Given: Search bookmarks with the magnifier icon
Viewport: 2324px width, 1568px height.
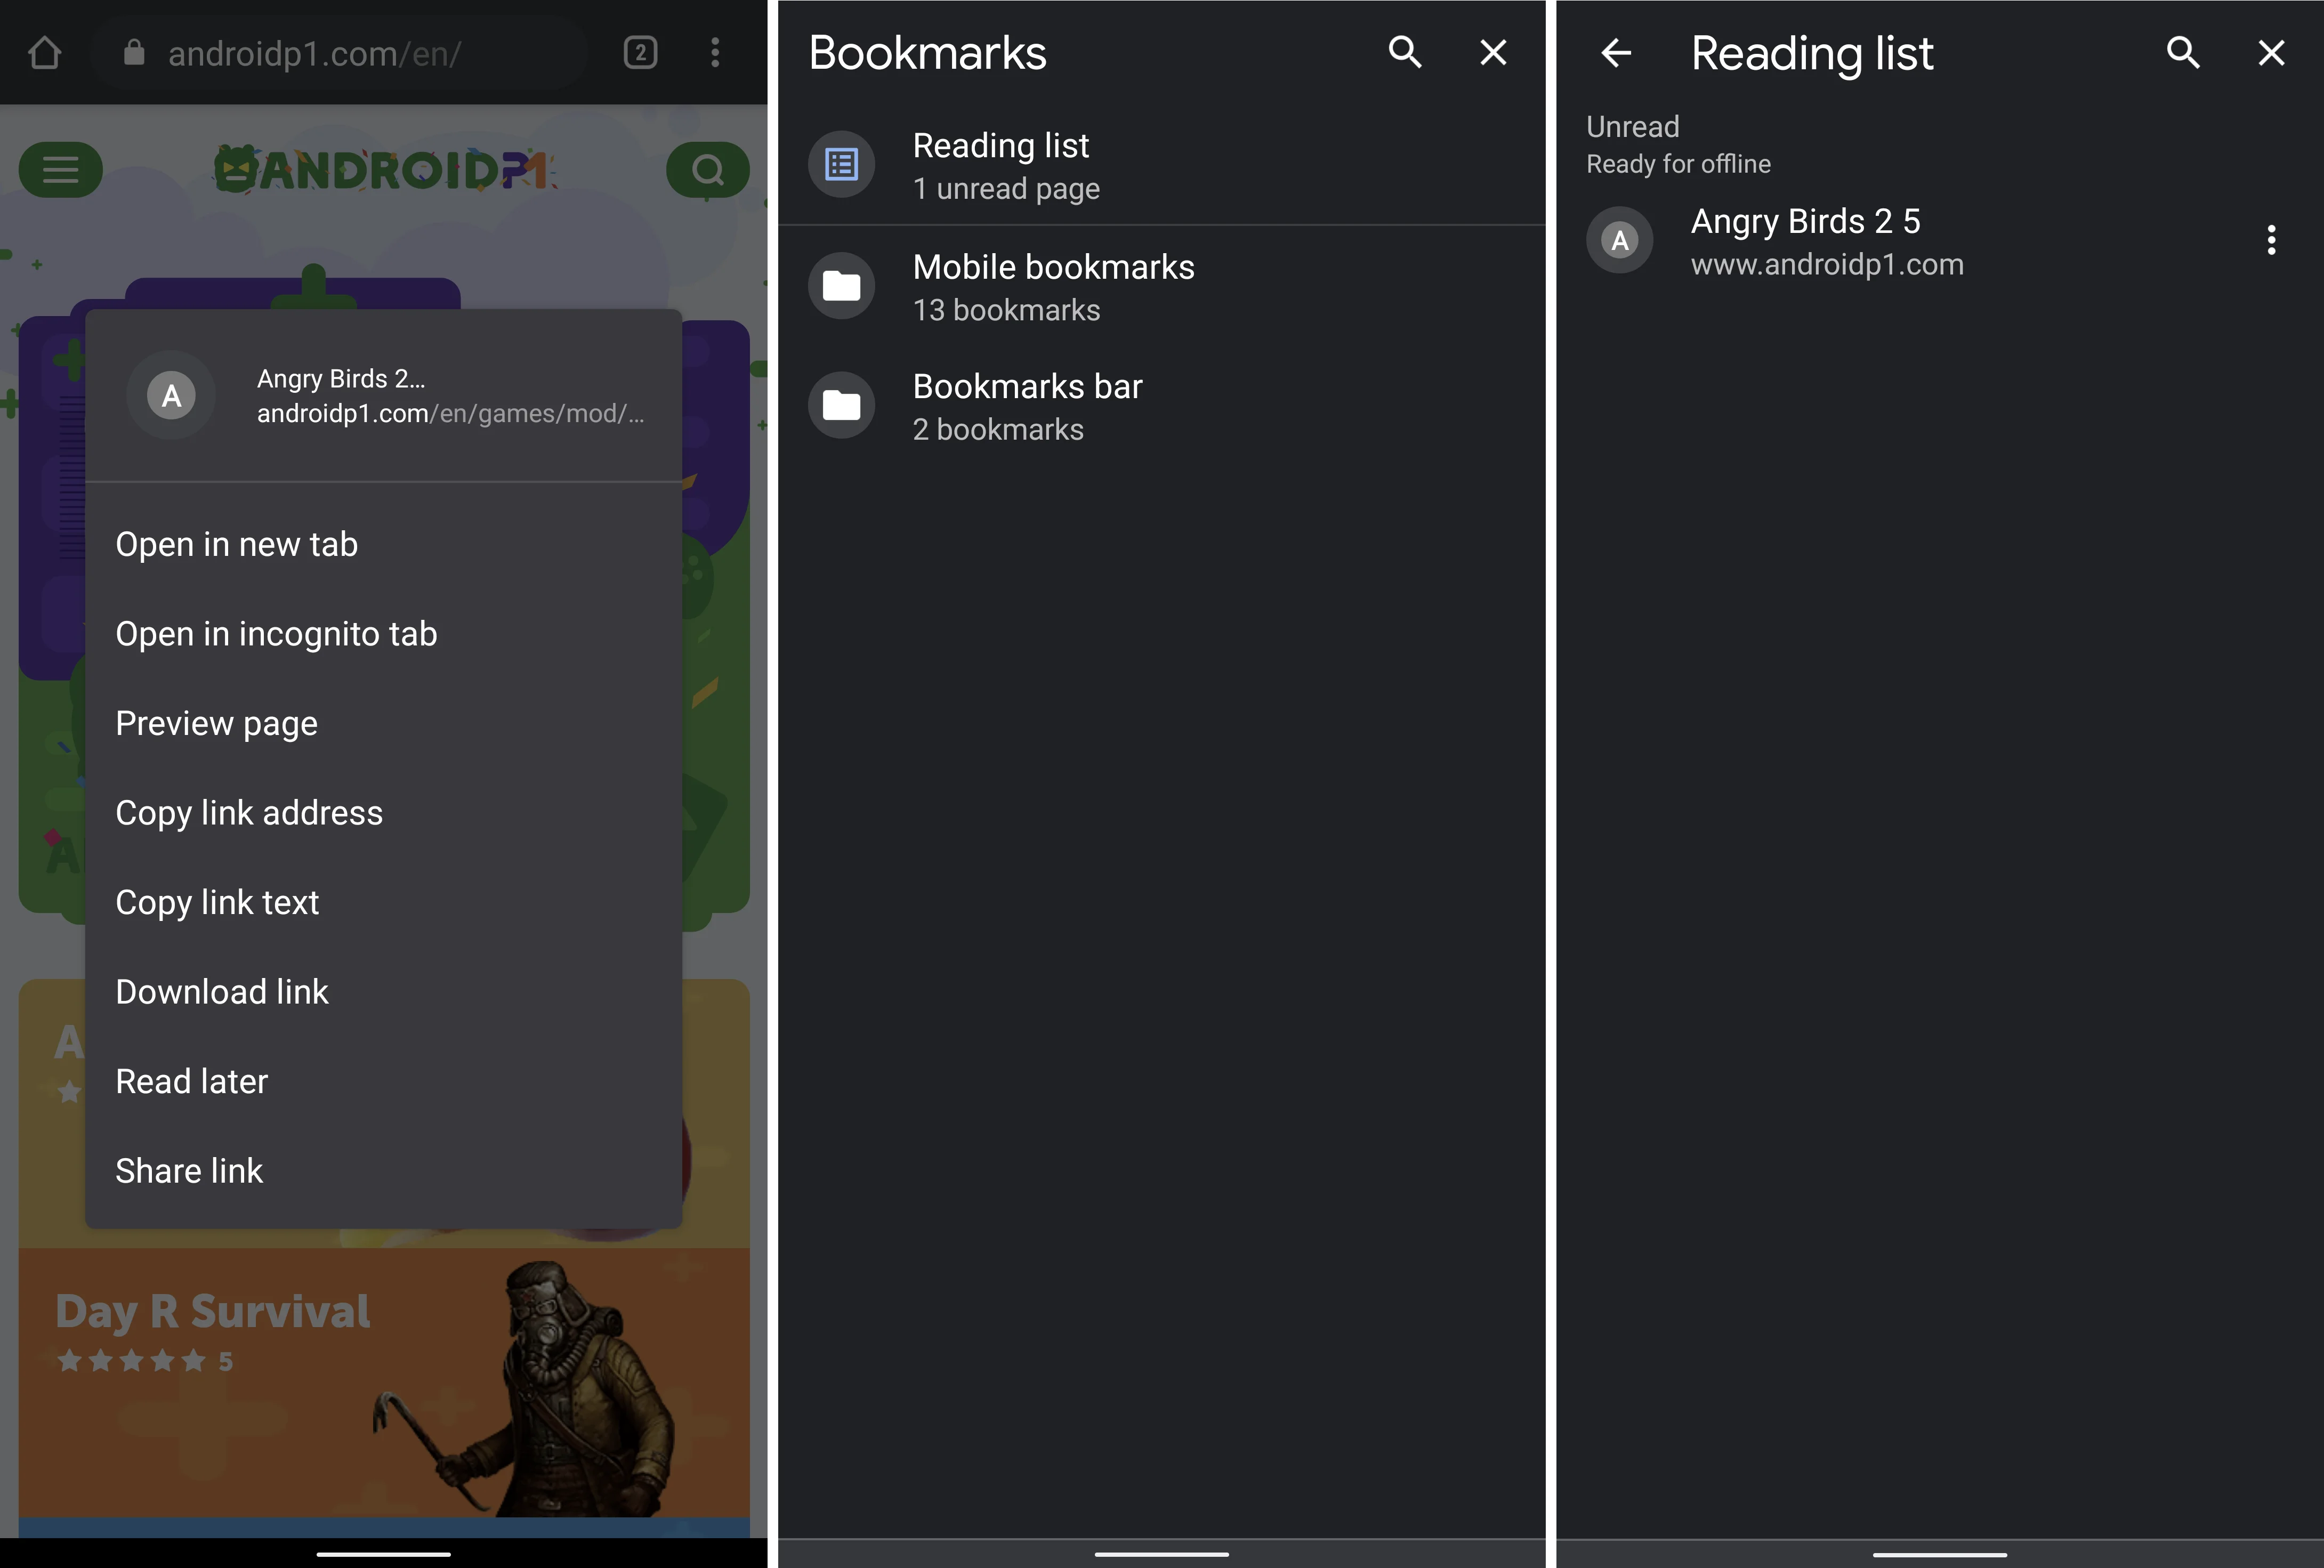Looking at the screenshot, I should coord(1405,52).
